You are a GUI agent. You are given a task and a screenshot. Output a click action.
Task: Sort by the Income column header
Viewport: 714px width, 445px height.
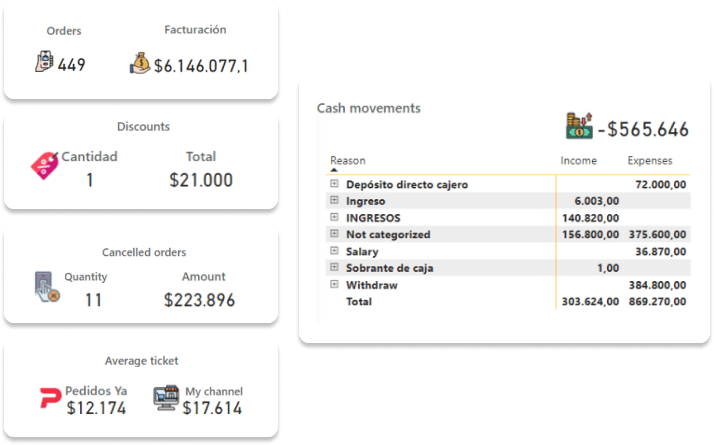[578, 160]
